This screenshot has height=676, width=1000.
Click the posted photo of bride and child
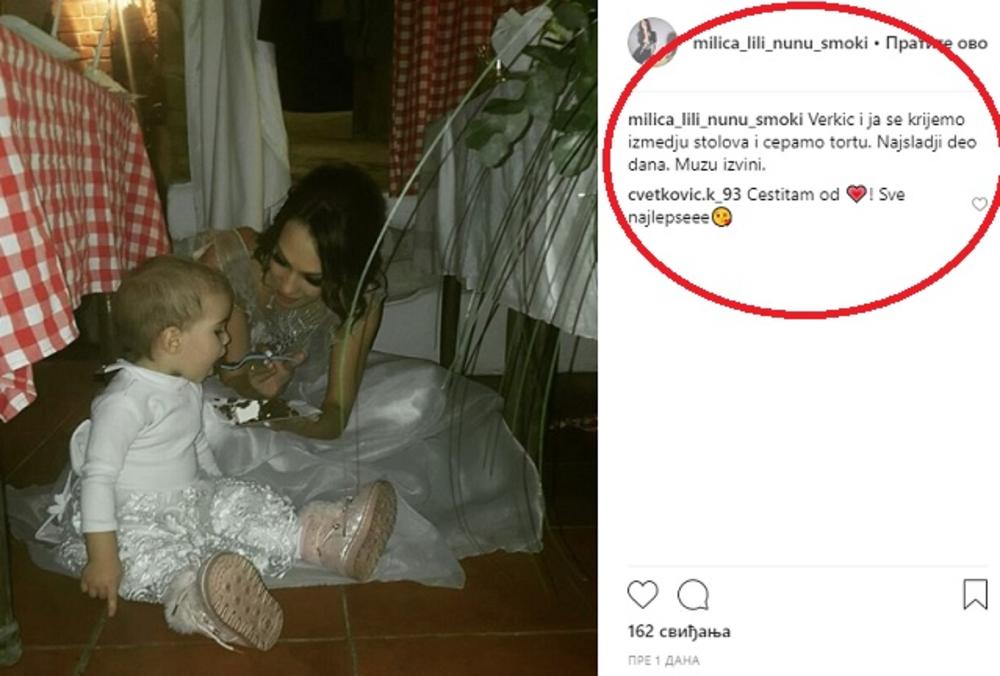298,338
